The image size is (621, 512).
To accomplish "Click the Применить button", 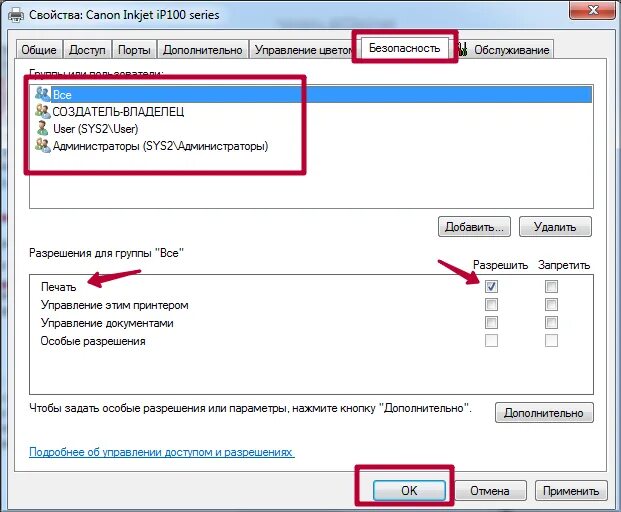I will point(571,491).
